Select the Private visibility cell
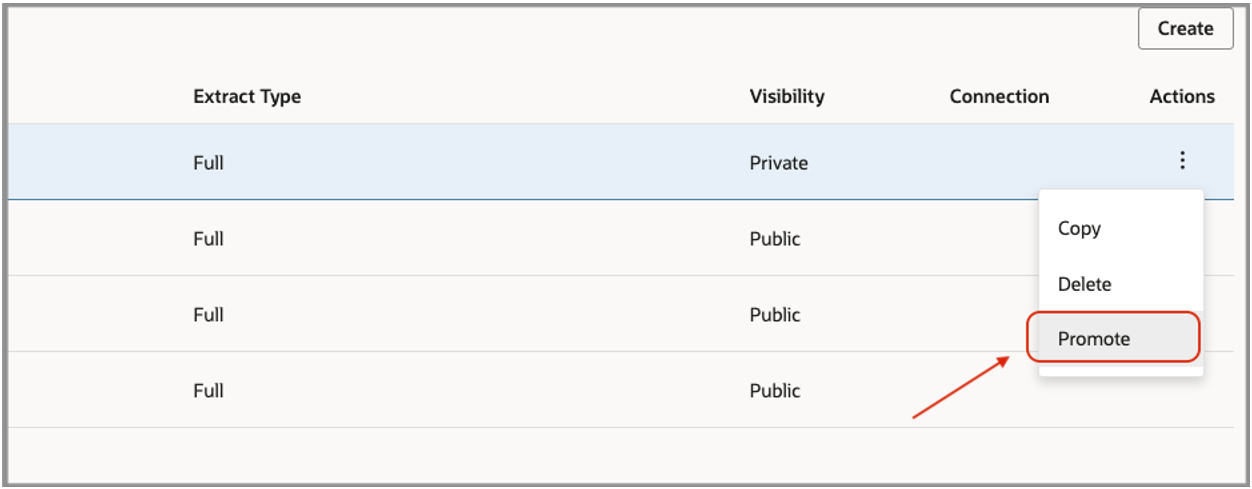1252x489 pixels. [x=778, y=162]
